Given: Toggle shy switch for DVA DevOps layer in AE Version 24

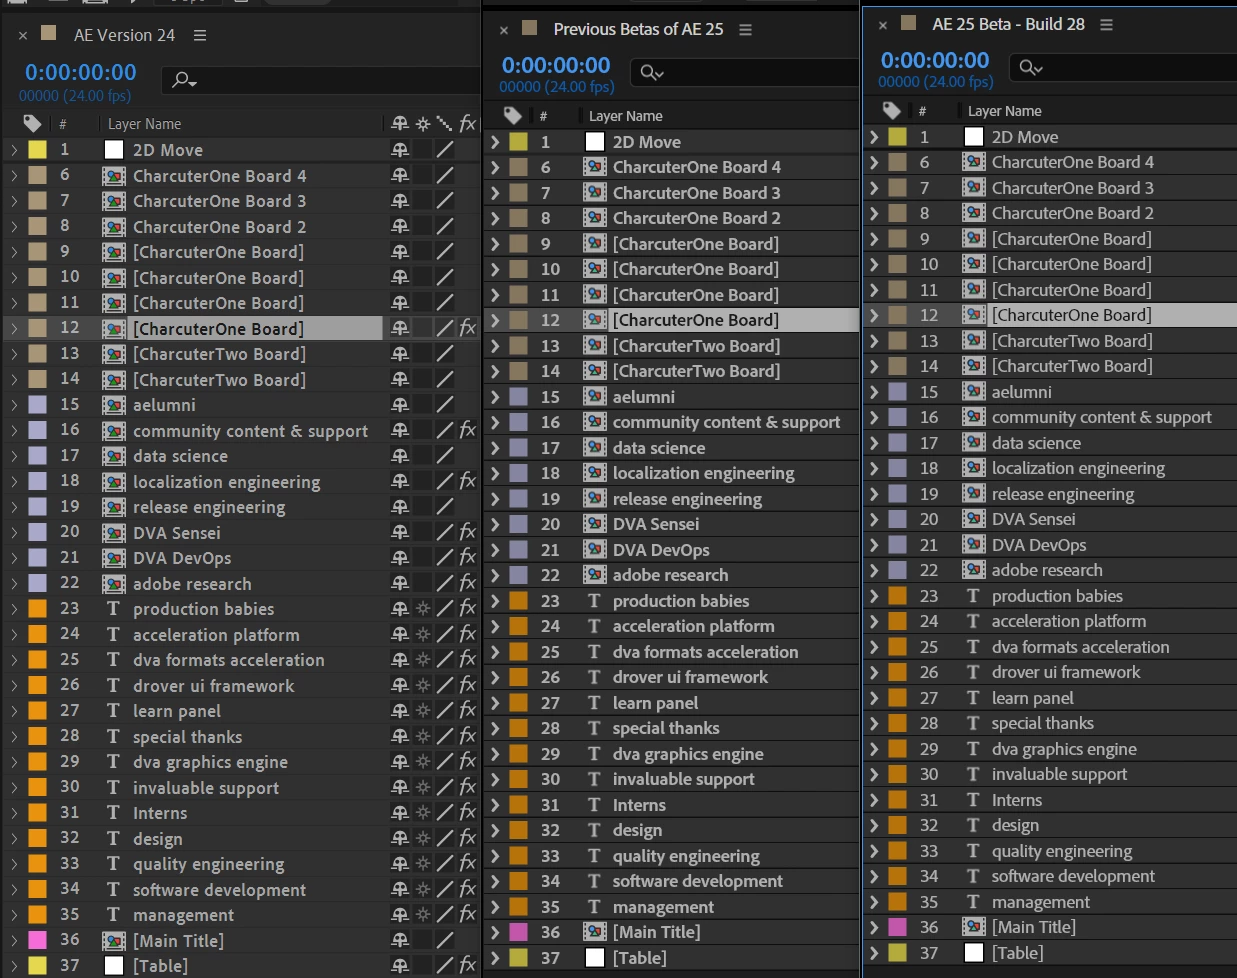Looking at the screenshot, I should [x=400, y=558].
